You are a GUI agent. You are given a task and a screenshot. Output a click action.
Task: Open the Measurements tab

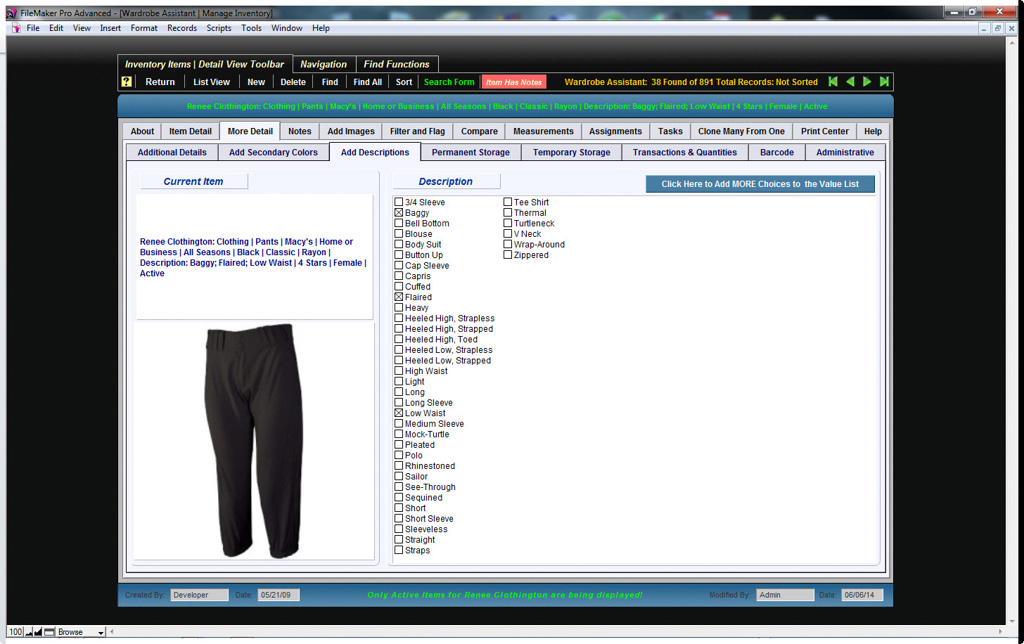(543, 131)
